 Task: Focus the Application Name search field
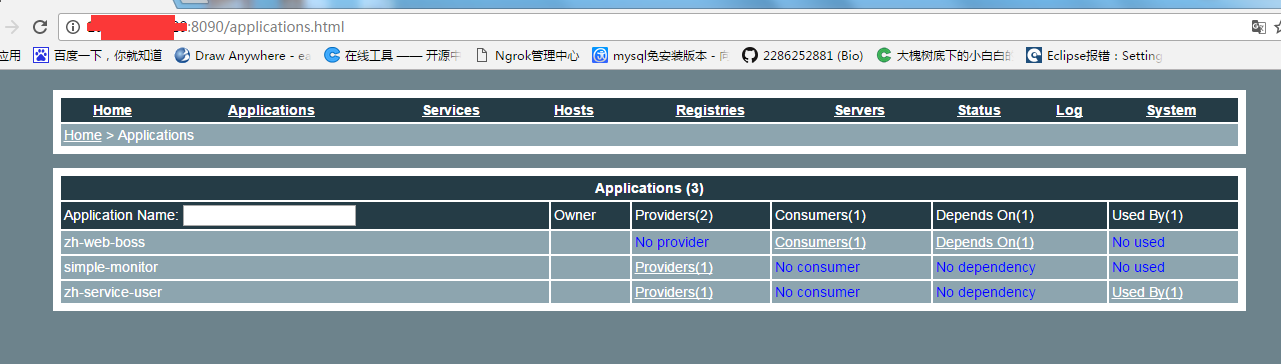pos(269,215)
